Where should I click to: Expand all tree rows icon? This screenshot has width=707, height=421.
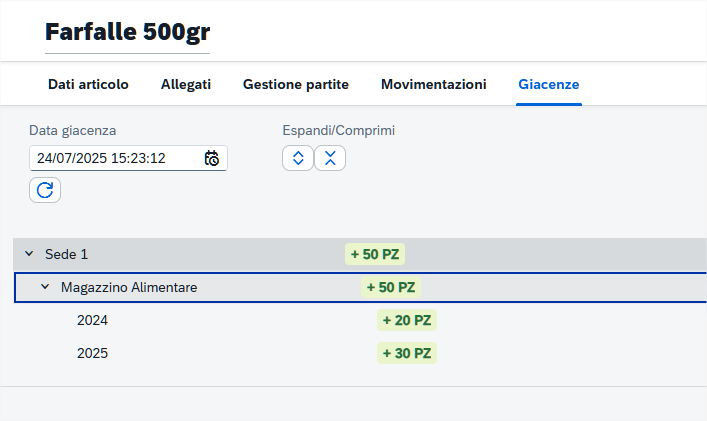[x=298, y=158]
